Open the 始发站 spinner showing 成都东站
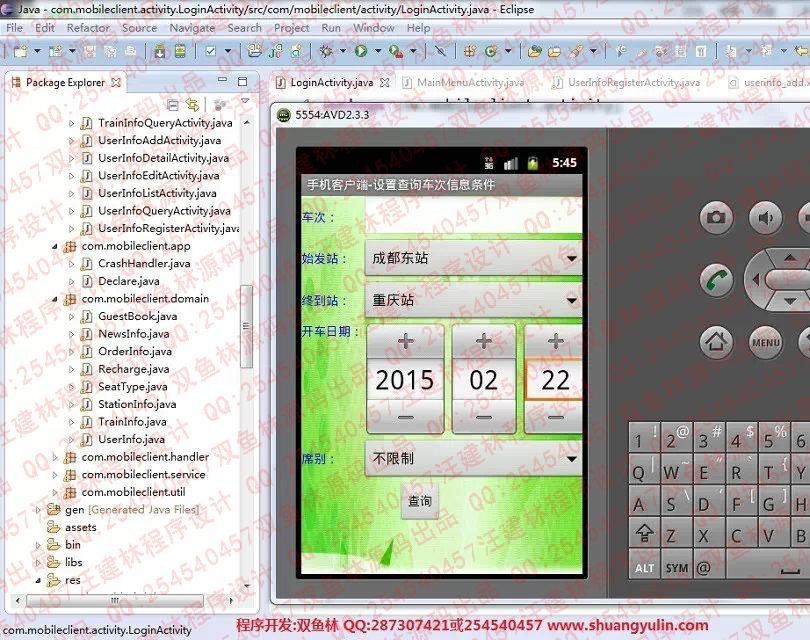Image resolution: width=810 pixels, height=640 pixels. (473, 258)
